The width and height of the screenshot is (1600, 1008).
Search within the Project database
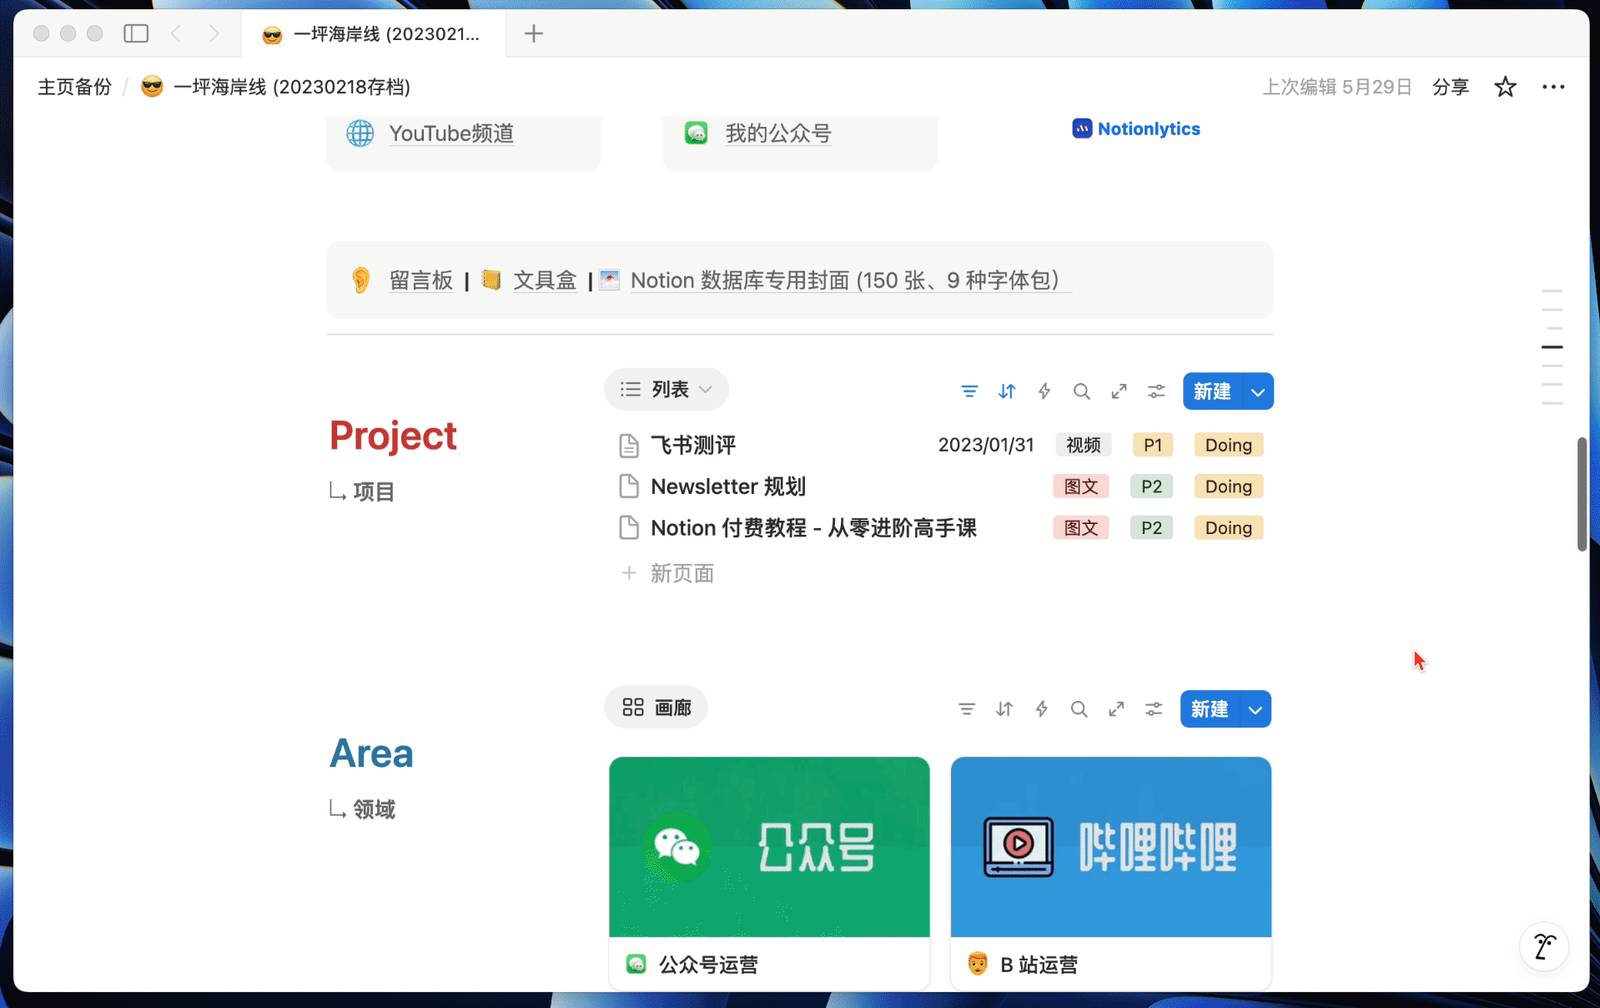(1081, 391)
